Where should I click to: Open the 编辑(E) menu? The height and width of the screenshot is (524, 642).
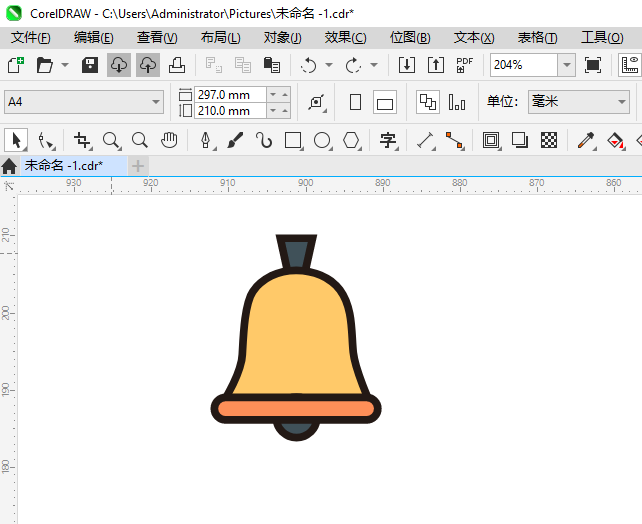click(93, 38)
